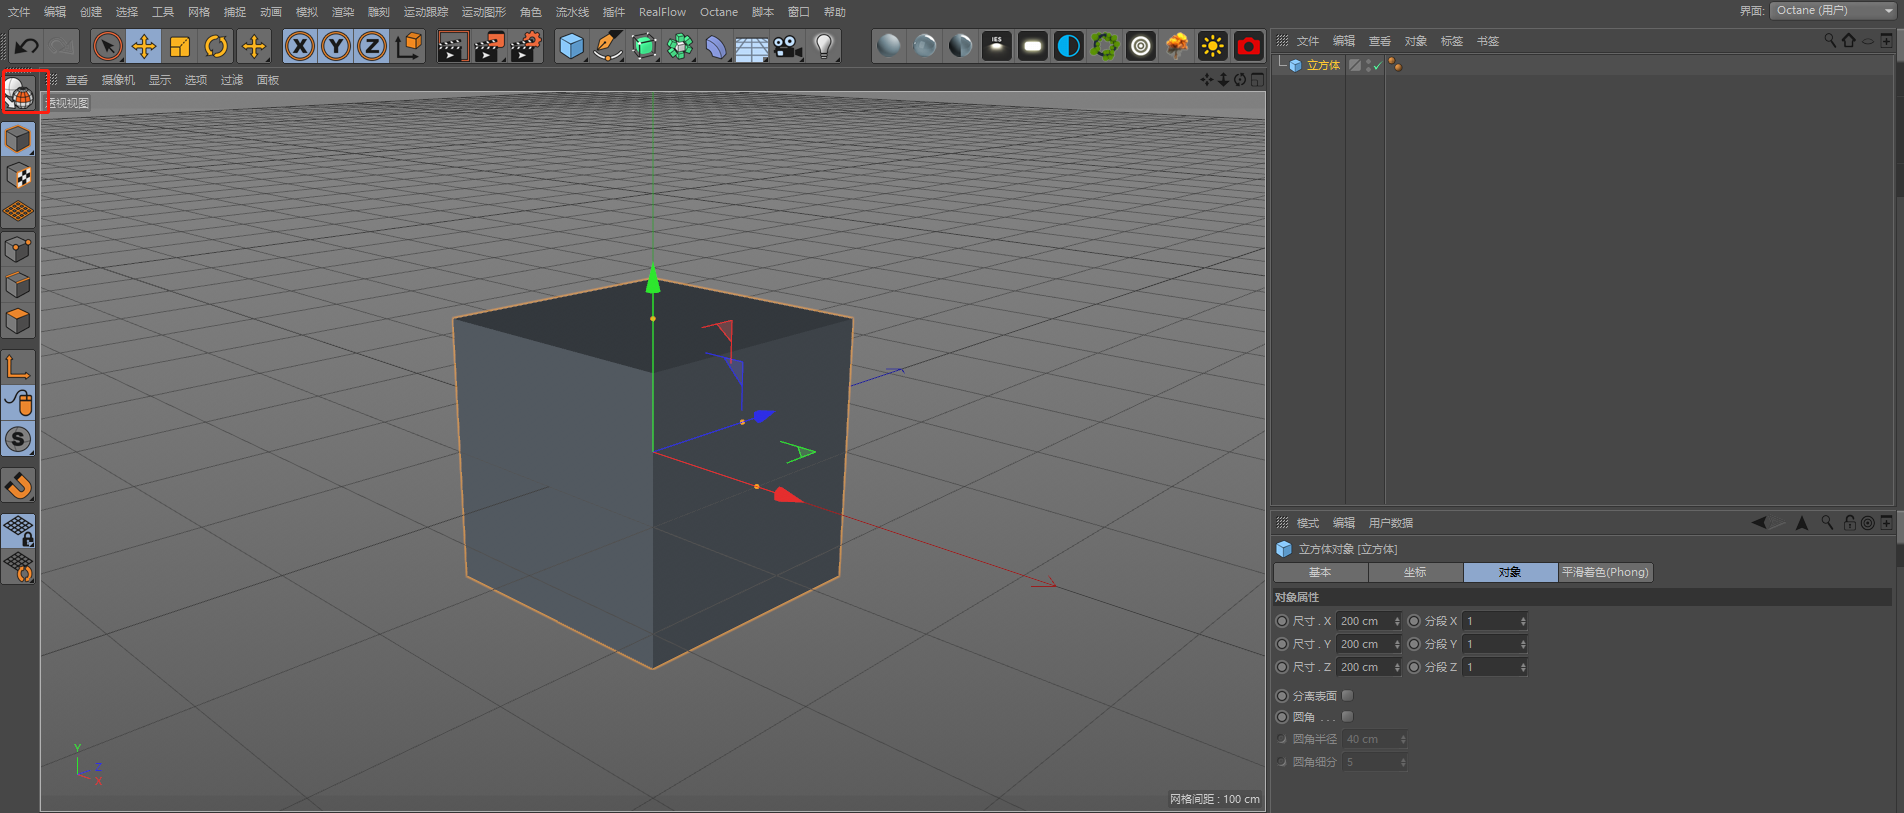Open the viewport 过滤 menu
Viewport: 1904px width, 813px height.
(x=232, y=80)
